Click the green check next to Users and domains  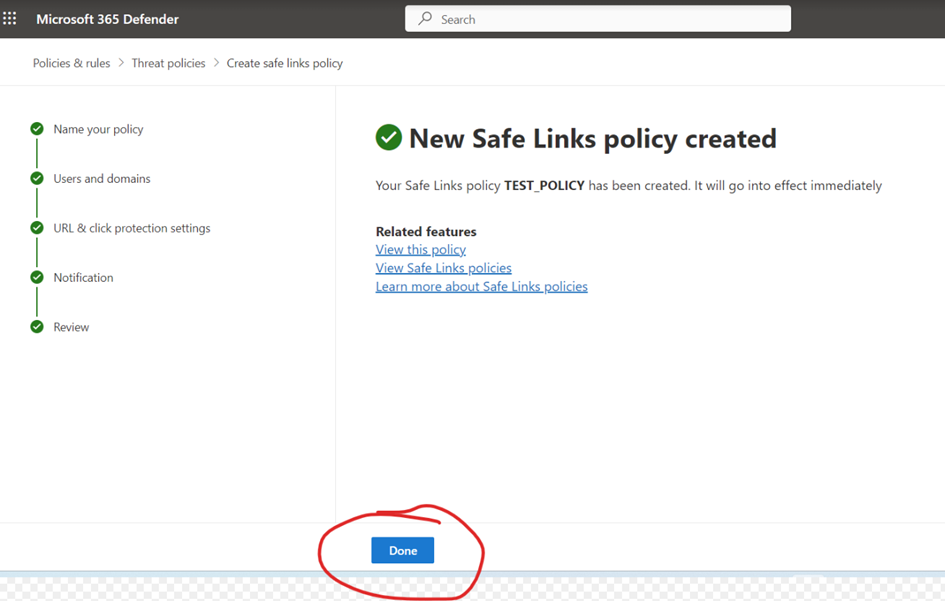37,178
